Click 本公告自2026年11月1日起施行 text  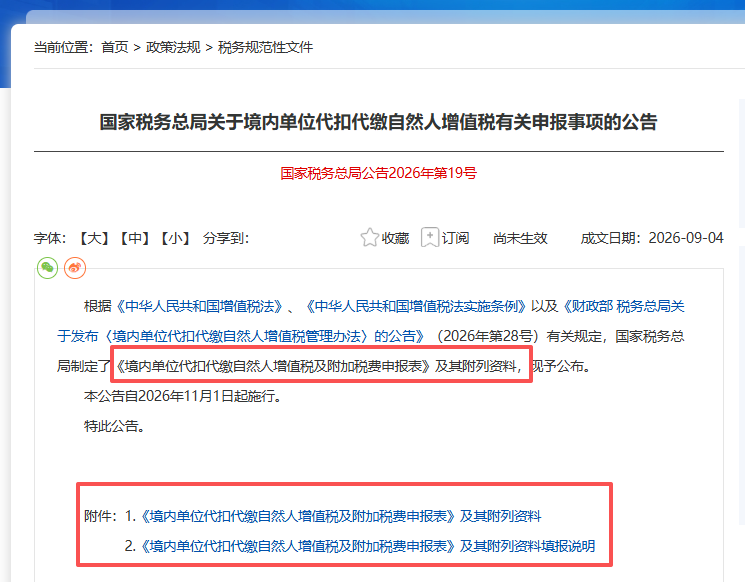pos(183,396)
